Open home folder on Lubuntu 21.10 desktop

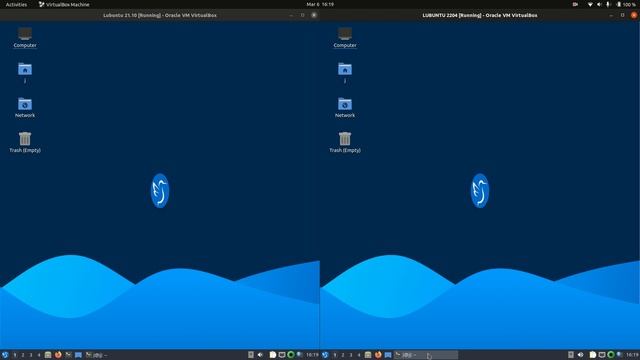point(25,73)
